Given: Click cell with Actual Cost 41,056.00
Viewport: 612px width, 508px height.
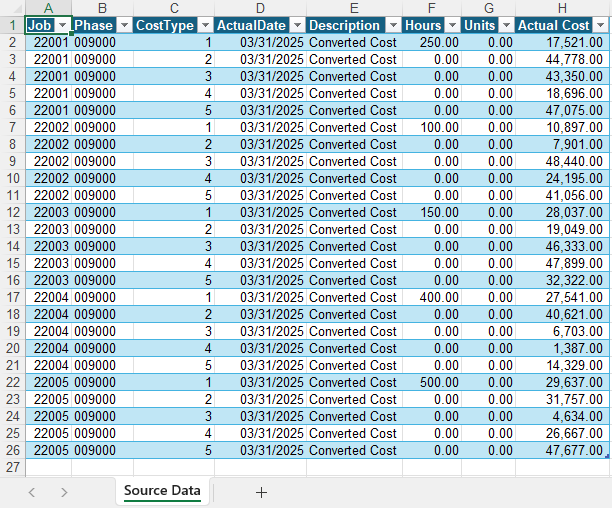Looking at the screenshot, I should coord(562,195).
